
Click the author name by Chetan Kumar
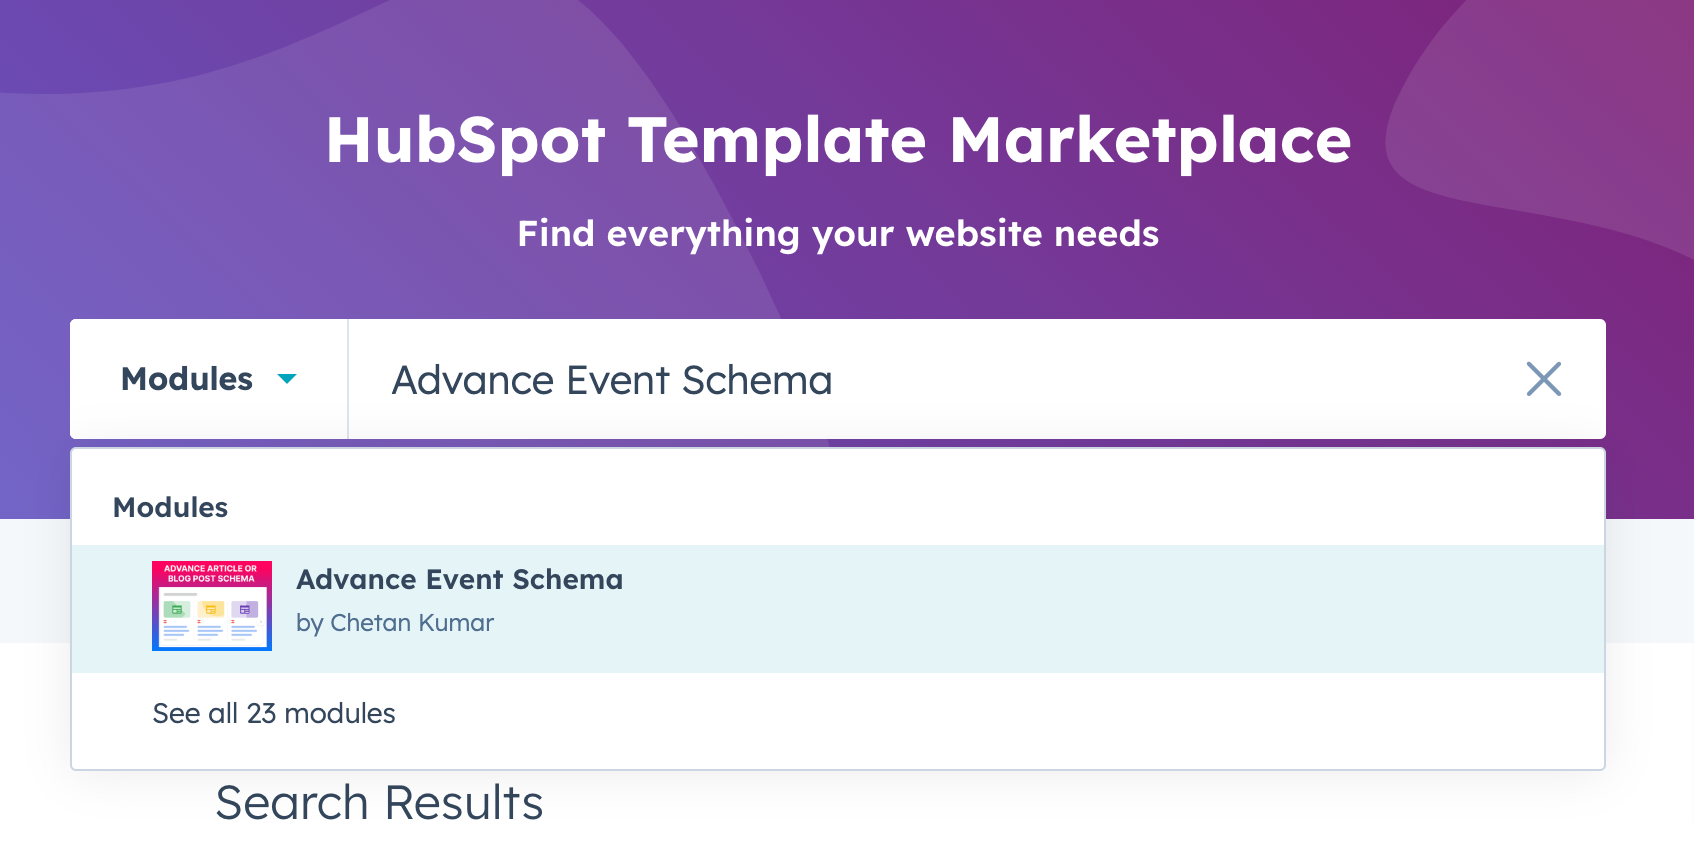395,623
